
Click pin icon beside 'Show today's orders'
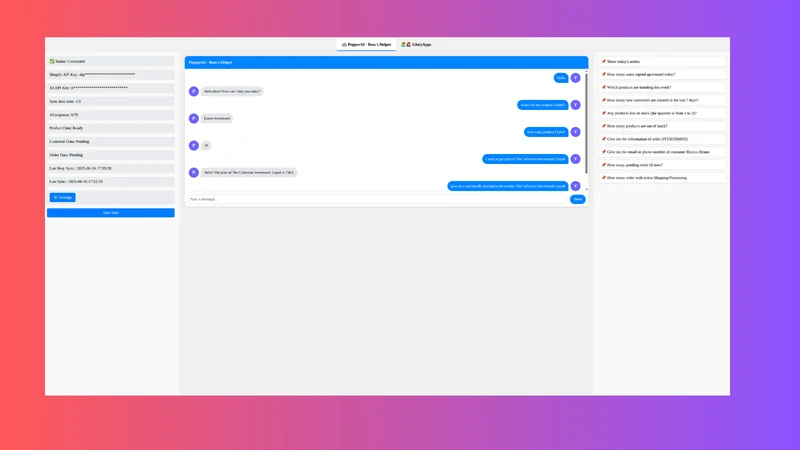point(604,61)
